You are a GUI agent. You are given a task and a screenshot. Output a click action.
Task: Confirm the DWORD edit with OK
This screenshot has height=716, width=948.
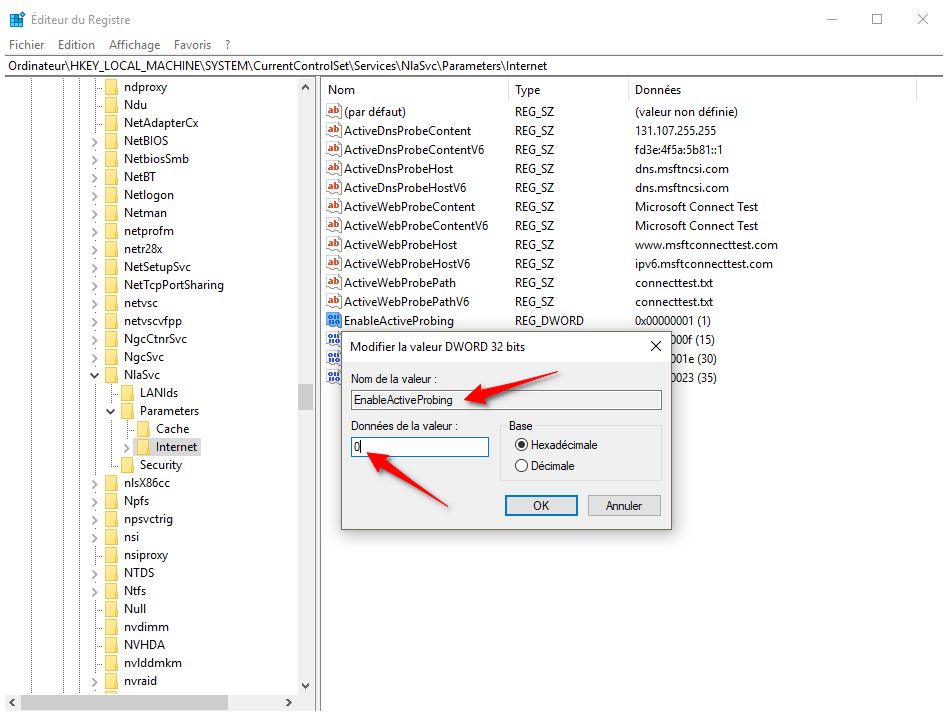pyautogui.click(x=541, y=506)
